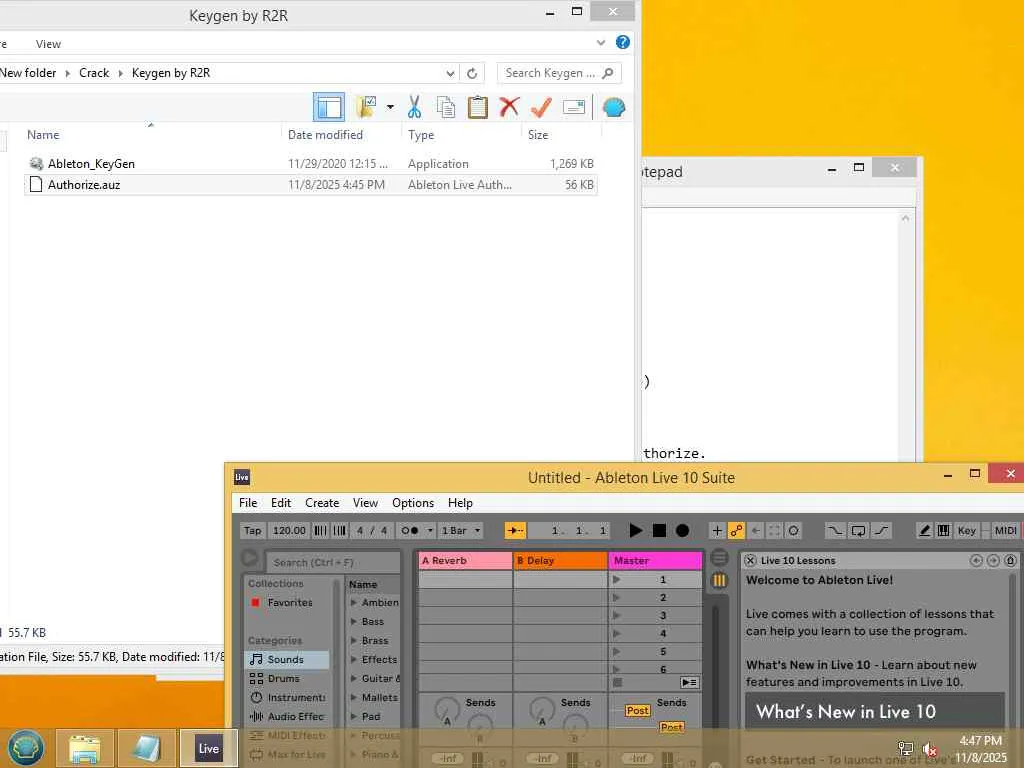Click the Copy icon in Explorer toolbar
Viewport: 1024px width, 768px height.
446,106
